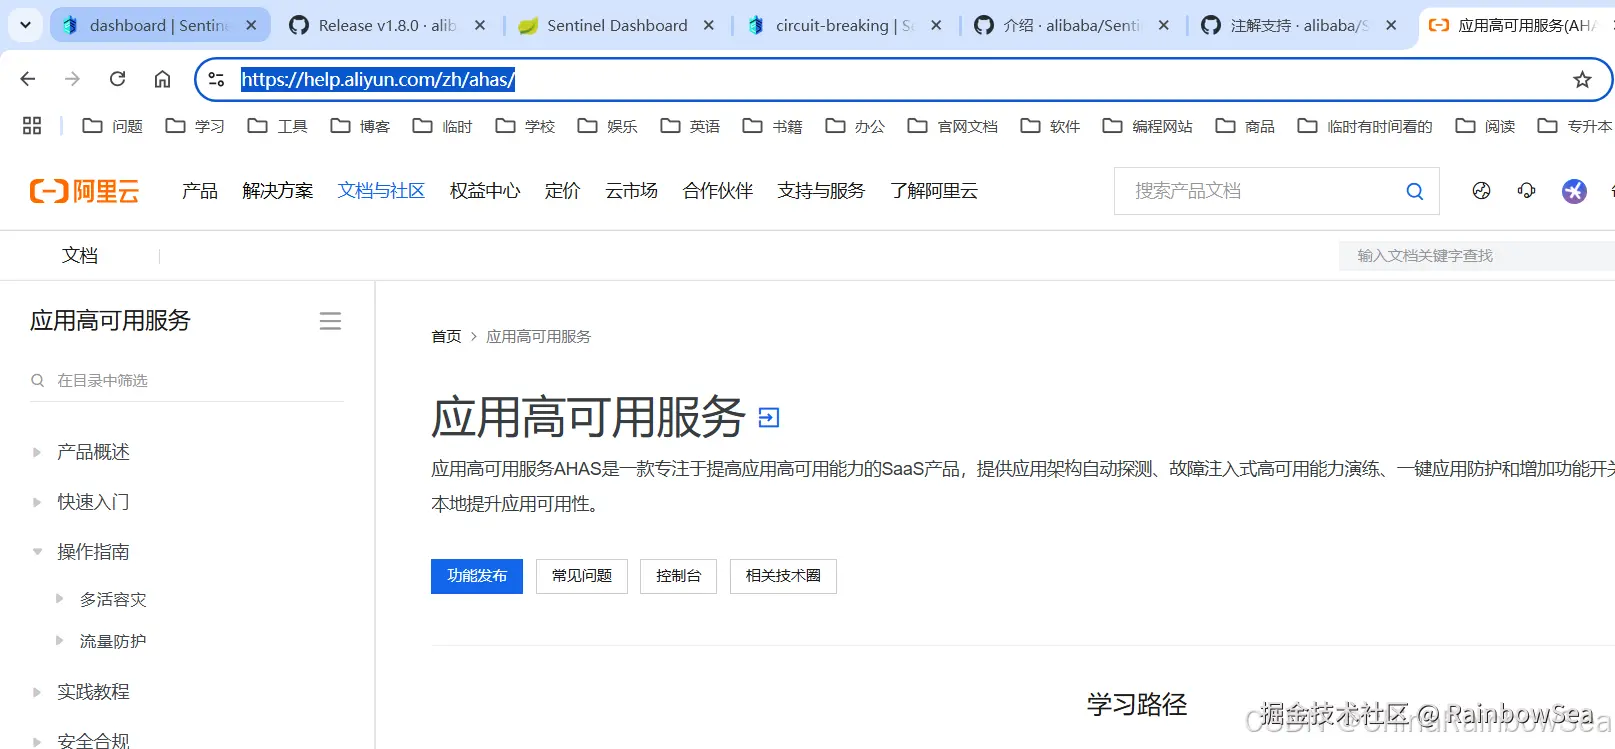The height and width of the screenshot is (749, 1615).
Task: Open the 定价 navigation item
Action: tap(562, 190)
